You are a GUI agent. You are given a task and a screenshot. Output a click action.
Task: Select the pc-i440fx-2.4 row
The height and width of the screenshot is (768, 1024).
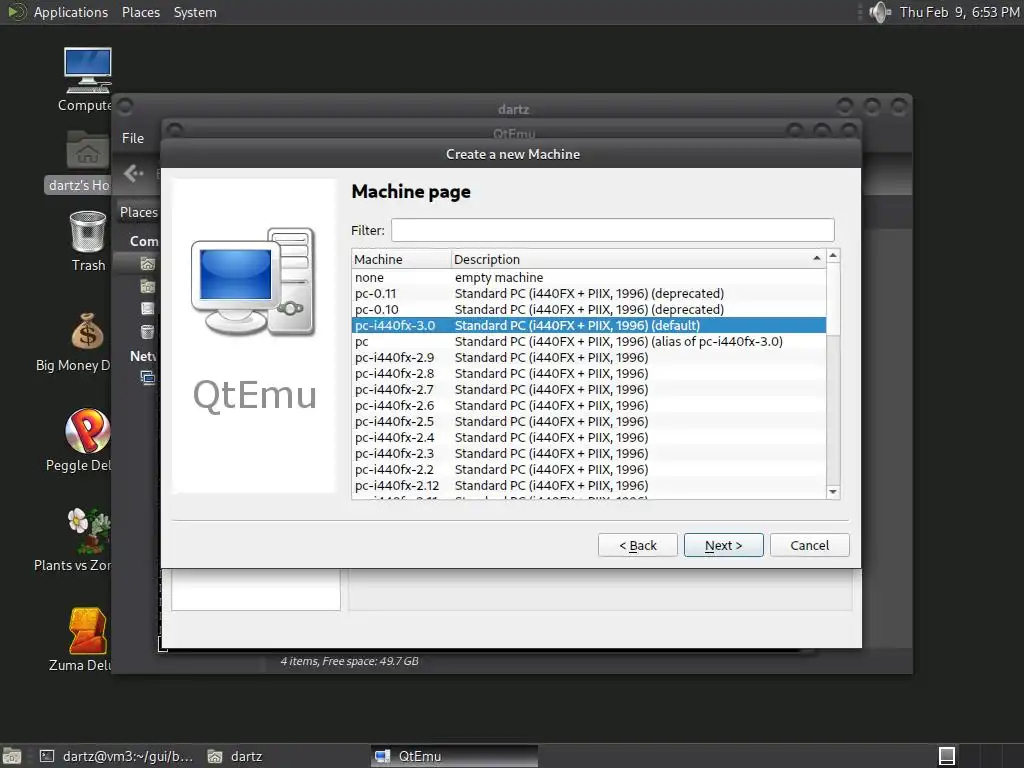588,438
